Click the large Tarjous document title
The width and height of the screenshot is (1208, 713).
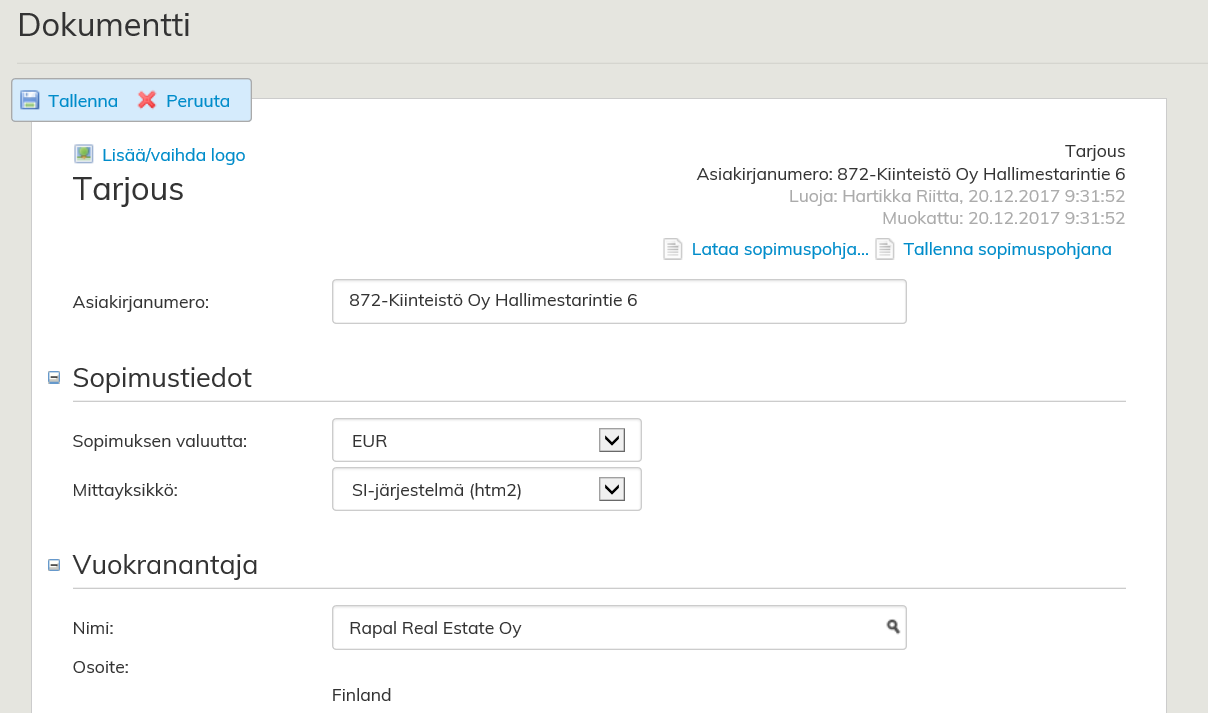point(128,189)
